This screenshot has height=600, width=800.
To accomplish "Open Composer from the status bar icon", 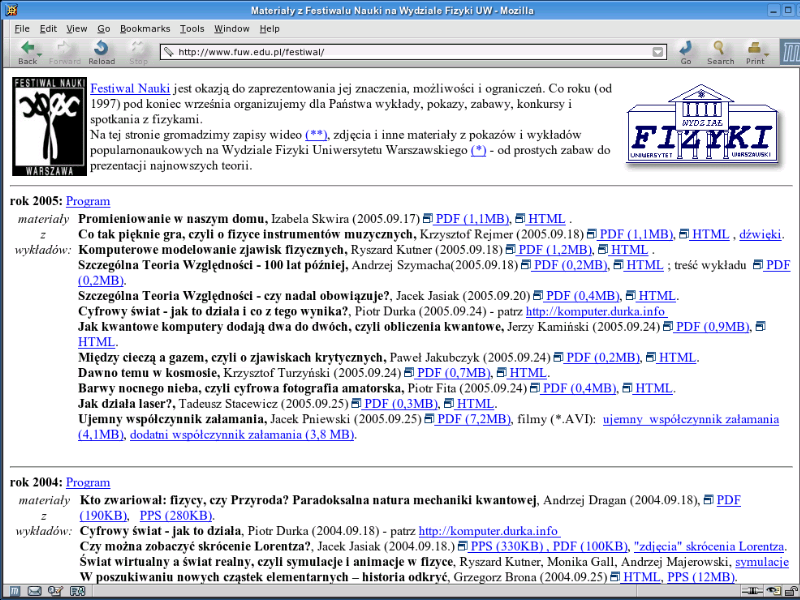I will point(55,591).
